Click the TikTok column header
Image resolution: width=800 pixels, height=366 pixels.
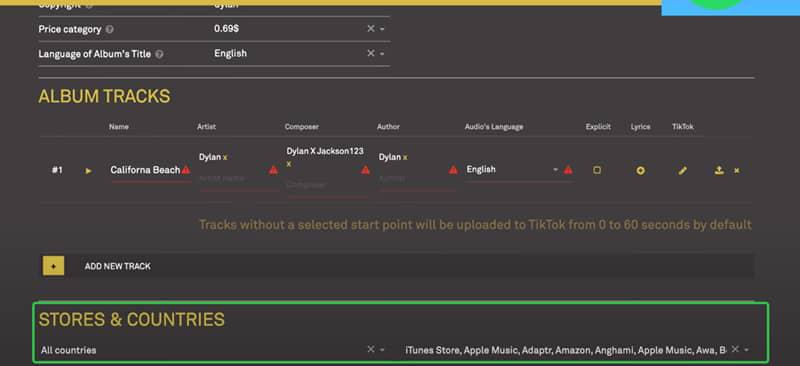point(683,127)
